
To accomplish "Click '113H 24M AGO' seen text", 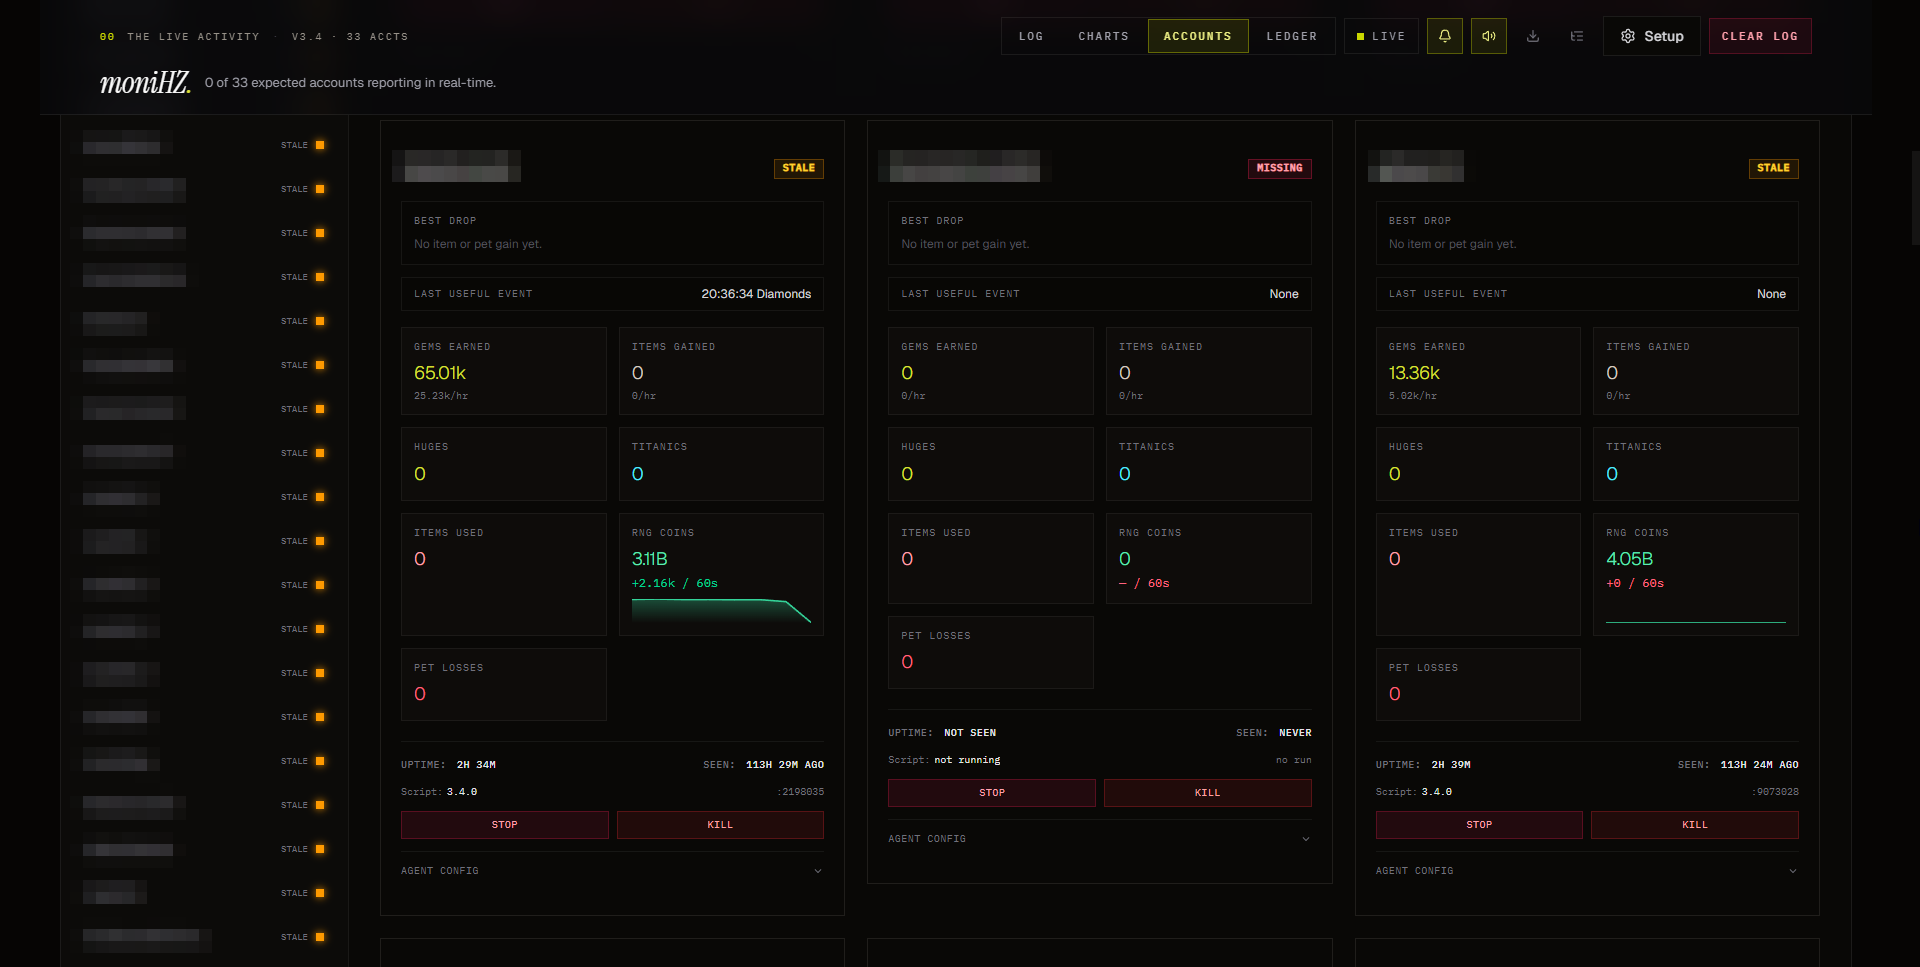I will (x=1759, y=765).
